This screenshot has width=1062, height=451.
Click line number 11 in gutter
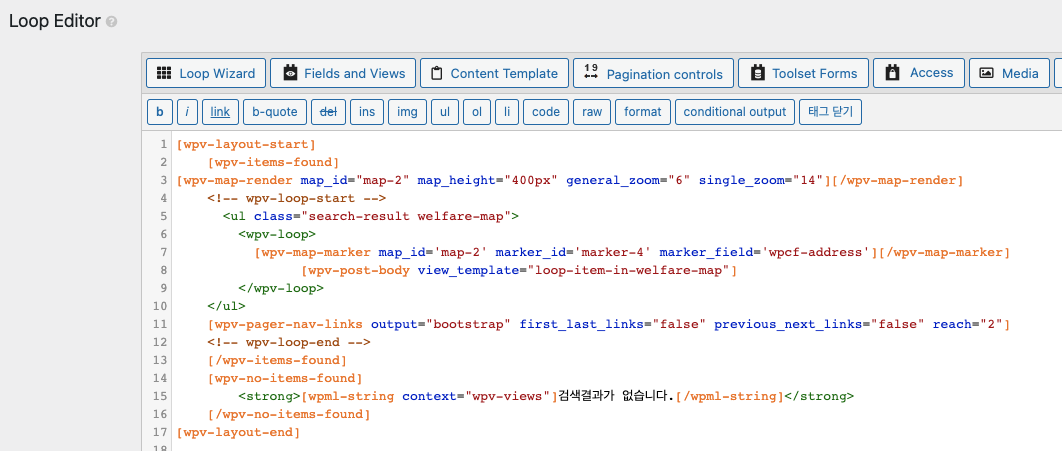point(160,324)
